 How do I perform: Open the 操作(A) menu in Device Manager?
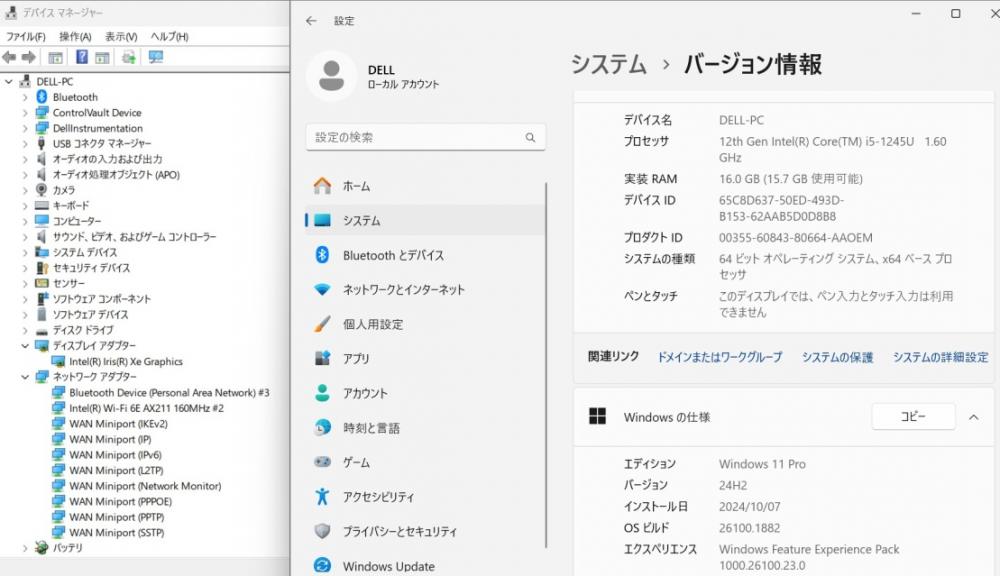[75, 36]
